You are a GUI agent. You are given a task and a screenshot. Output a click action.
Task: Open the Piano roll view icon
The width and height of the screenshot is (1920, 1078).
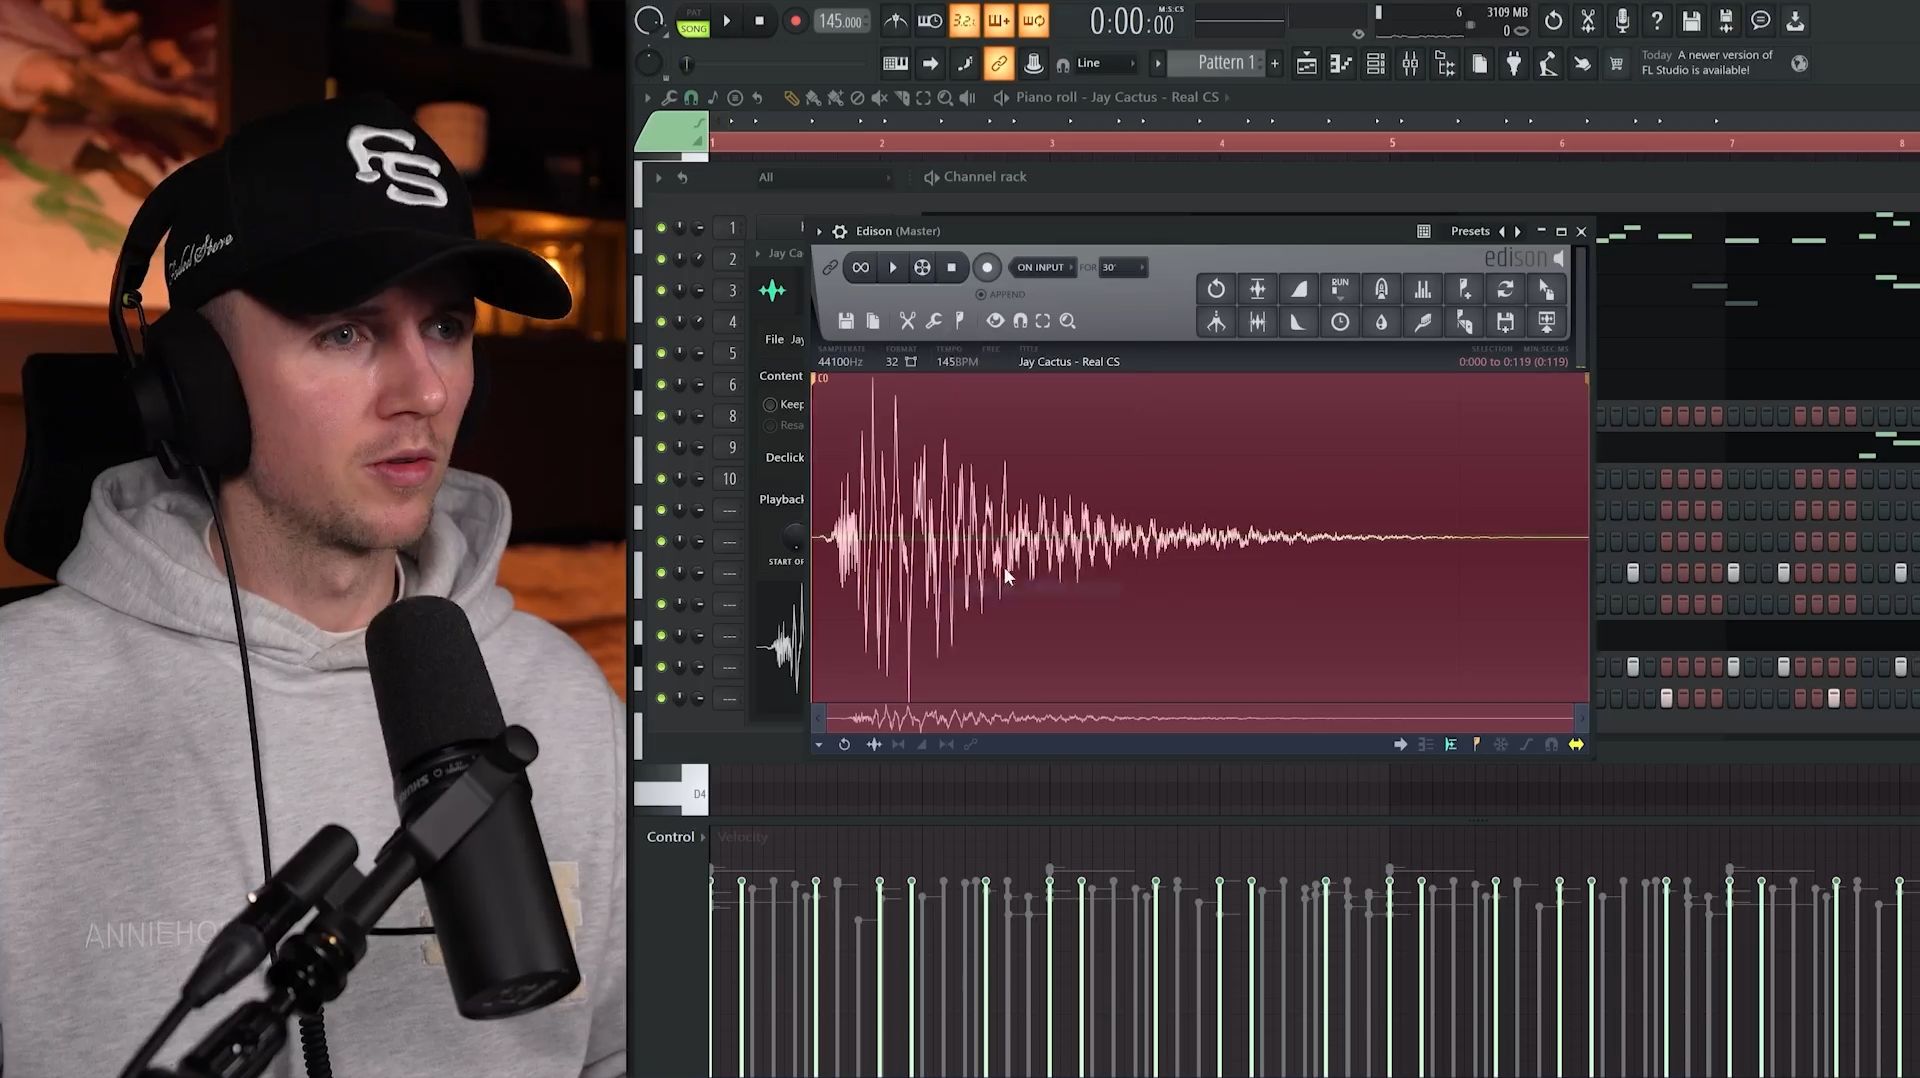1341,64
